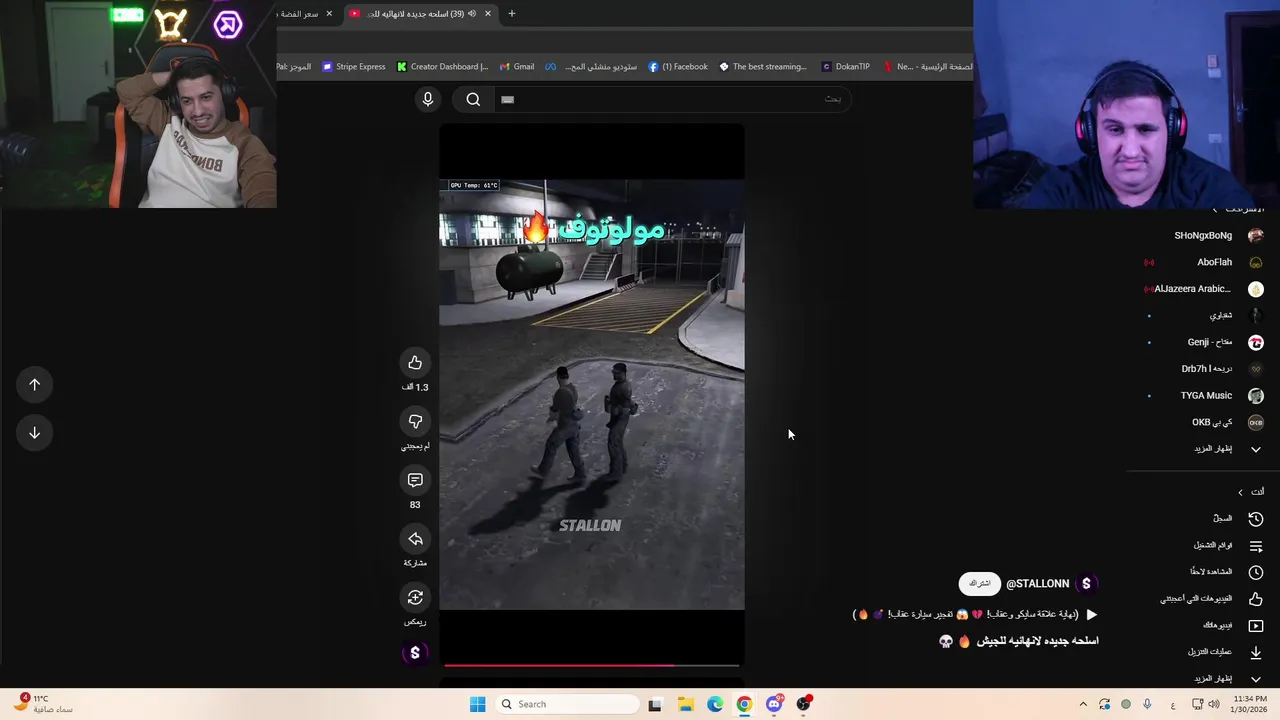1280x720 pixels.
Task: Show hidden system tray icons
Action: 1083,704
